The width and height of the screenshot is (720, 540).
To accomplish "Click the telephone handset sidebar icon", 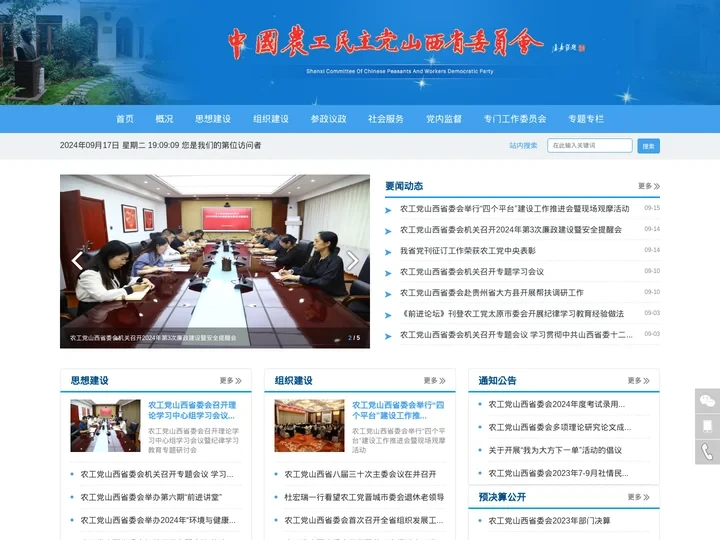I will pyautogui.click(x=707, y=452).
